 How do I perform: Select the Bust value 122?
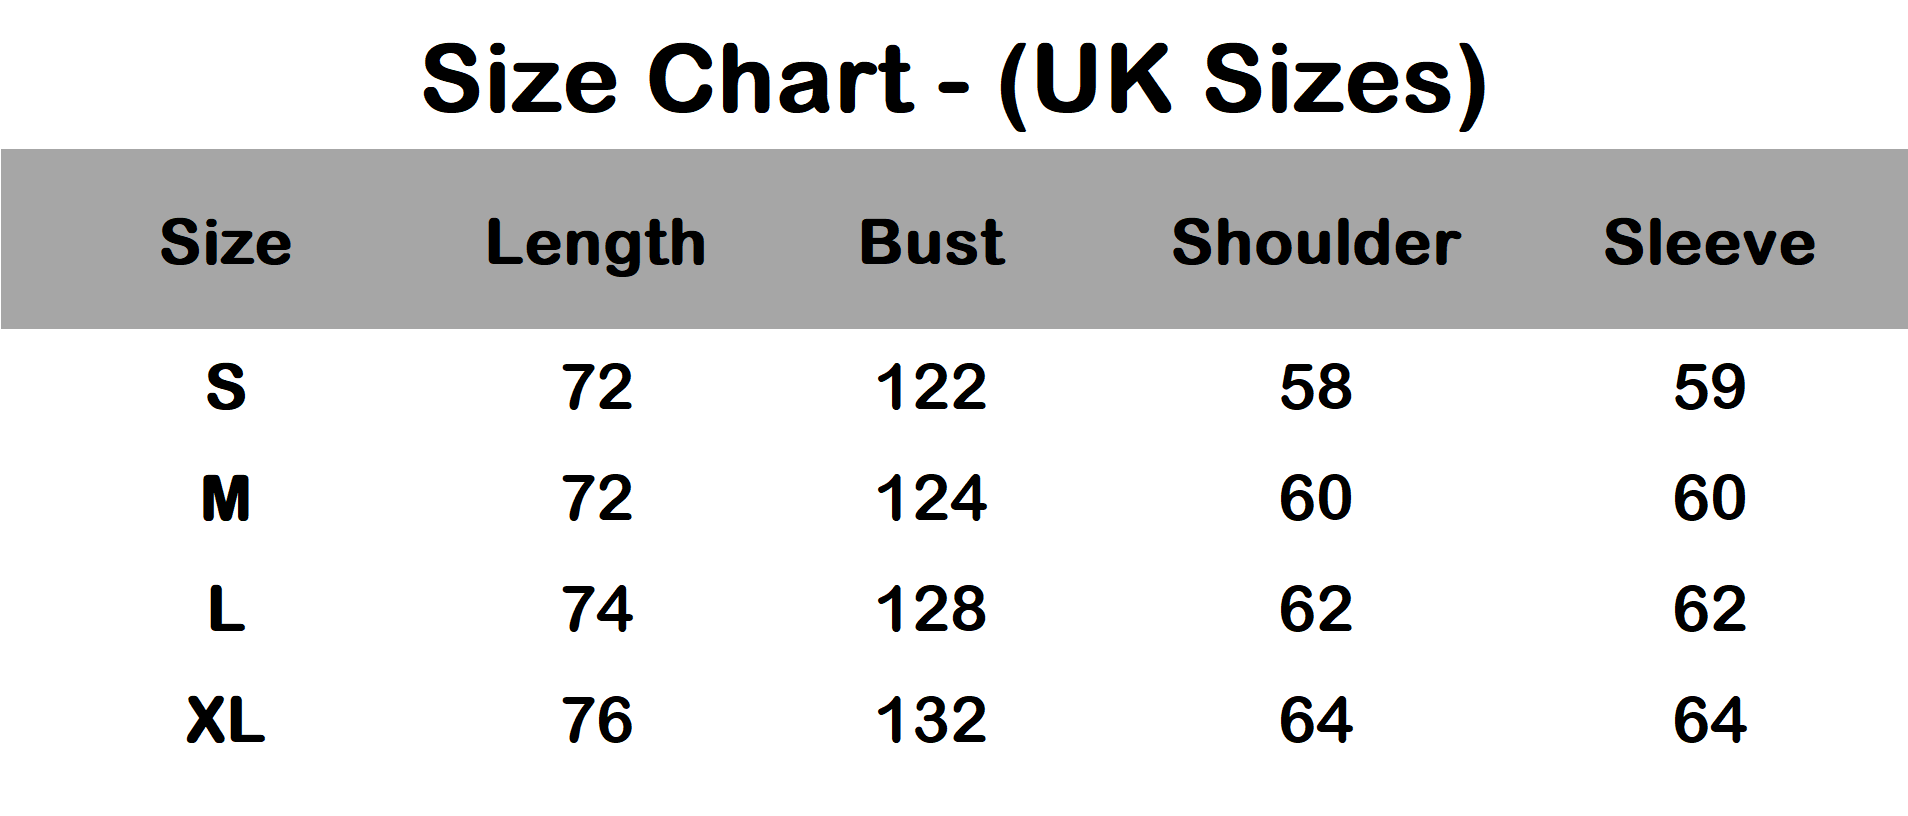pyautogui.click(x=932, y=388)
